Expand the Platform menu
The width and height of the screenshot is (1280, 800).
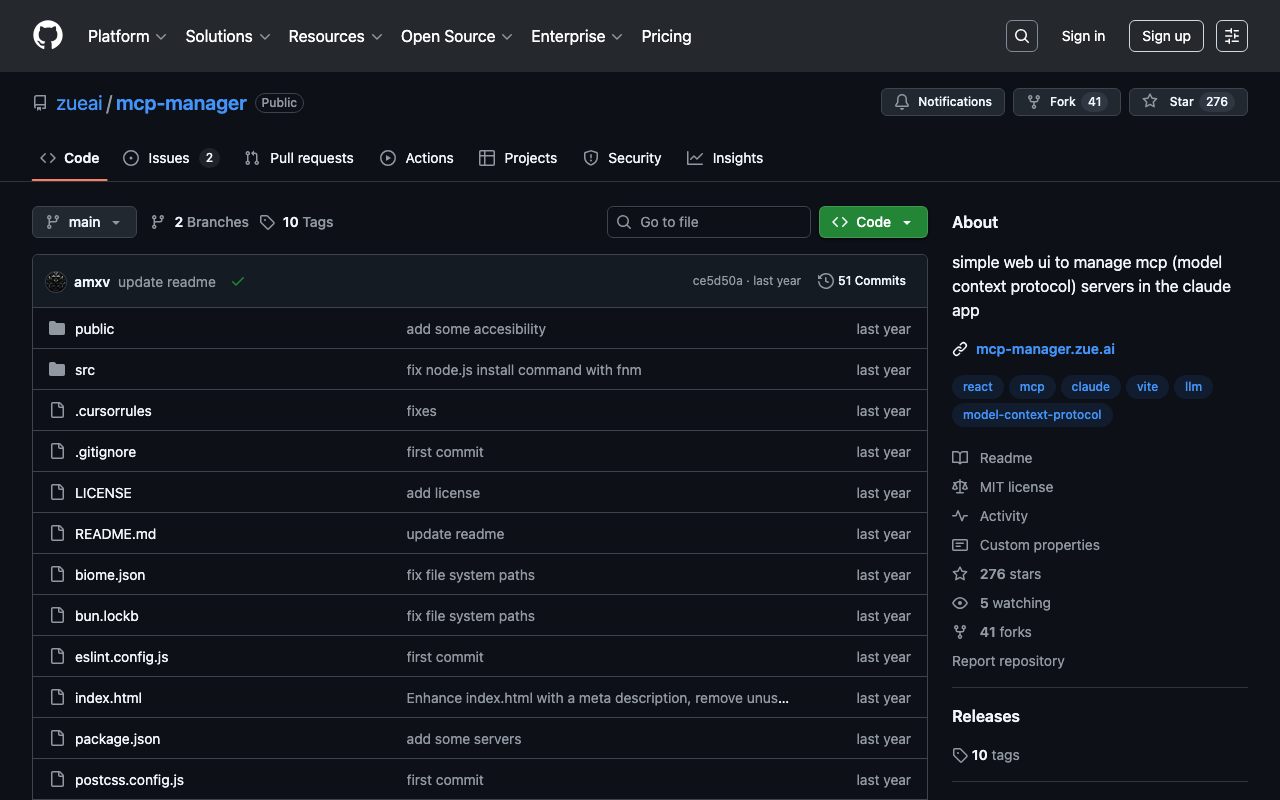point(127,36)
